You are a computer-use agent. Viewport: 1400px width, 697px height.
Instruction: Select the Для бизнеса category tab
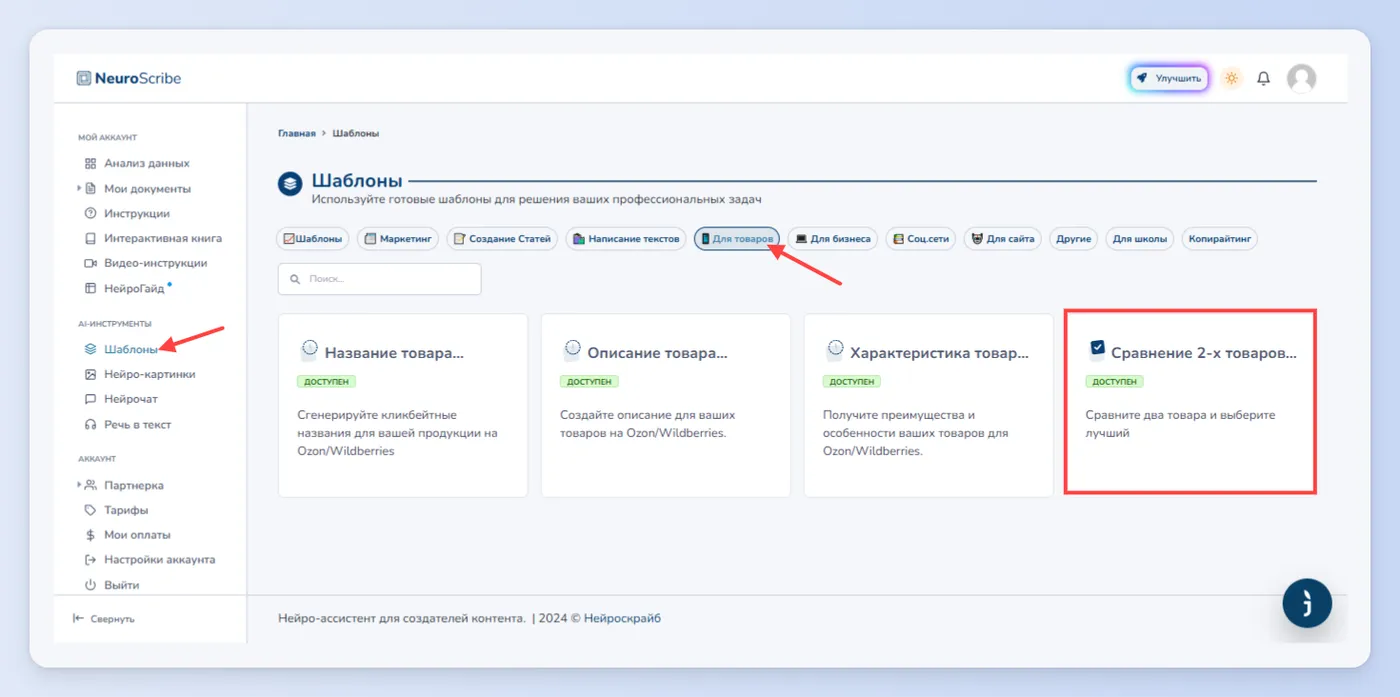833,239
